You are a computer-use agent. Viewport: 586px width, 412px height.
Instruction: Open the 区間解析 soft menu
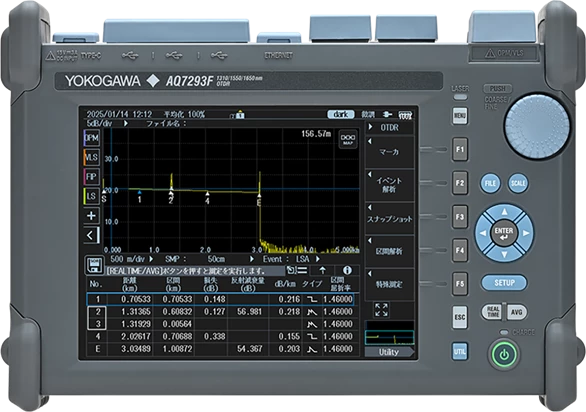click(389, 251)
